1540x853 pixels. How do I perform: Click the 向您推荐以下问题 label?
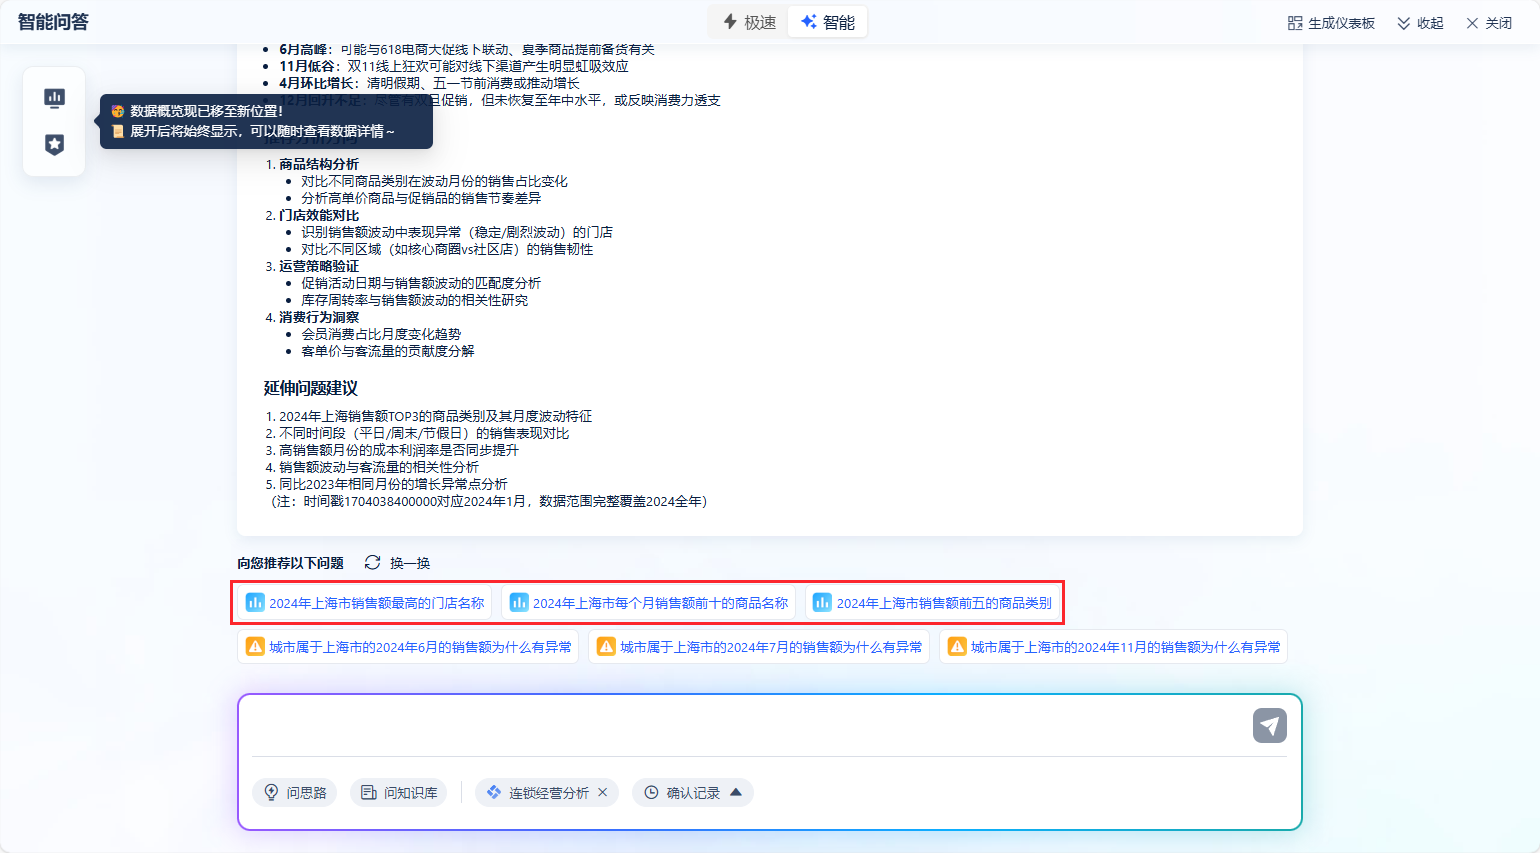(x=290, y=563)
